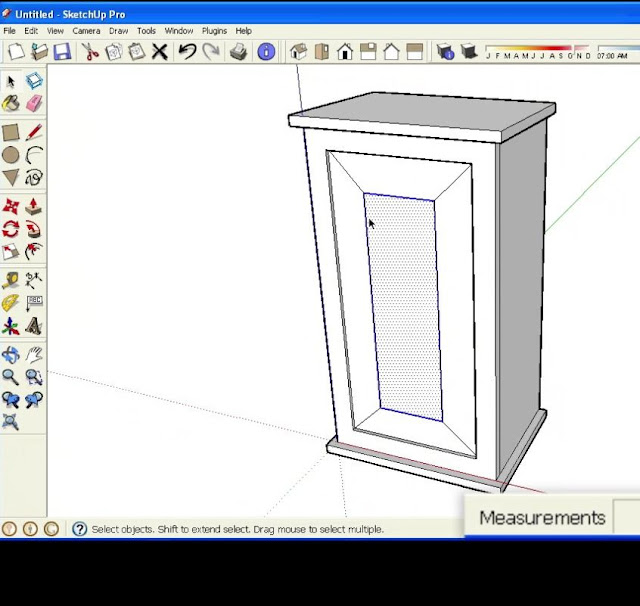Undo the last action
The width and height of the screenshot is (640, 606).
[x=187, y=52]
